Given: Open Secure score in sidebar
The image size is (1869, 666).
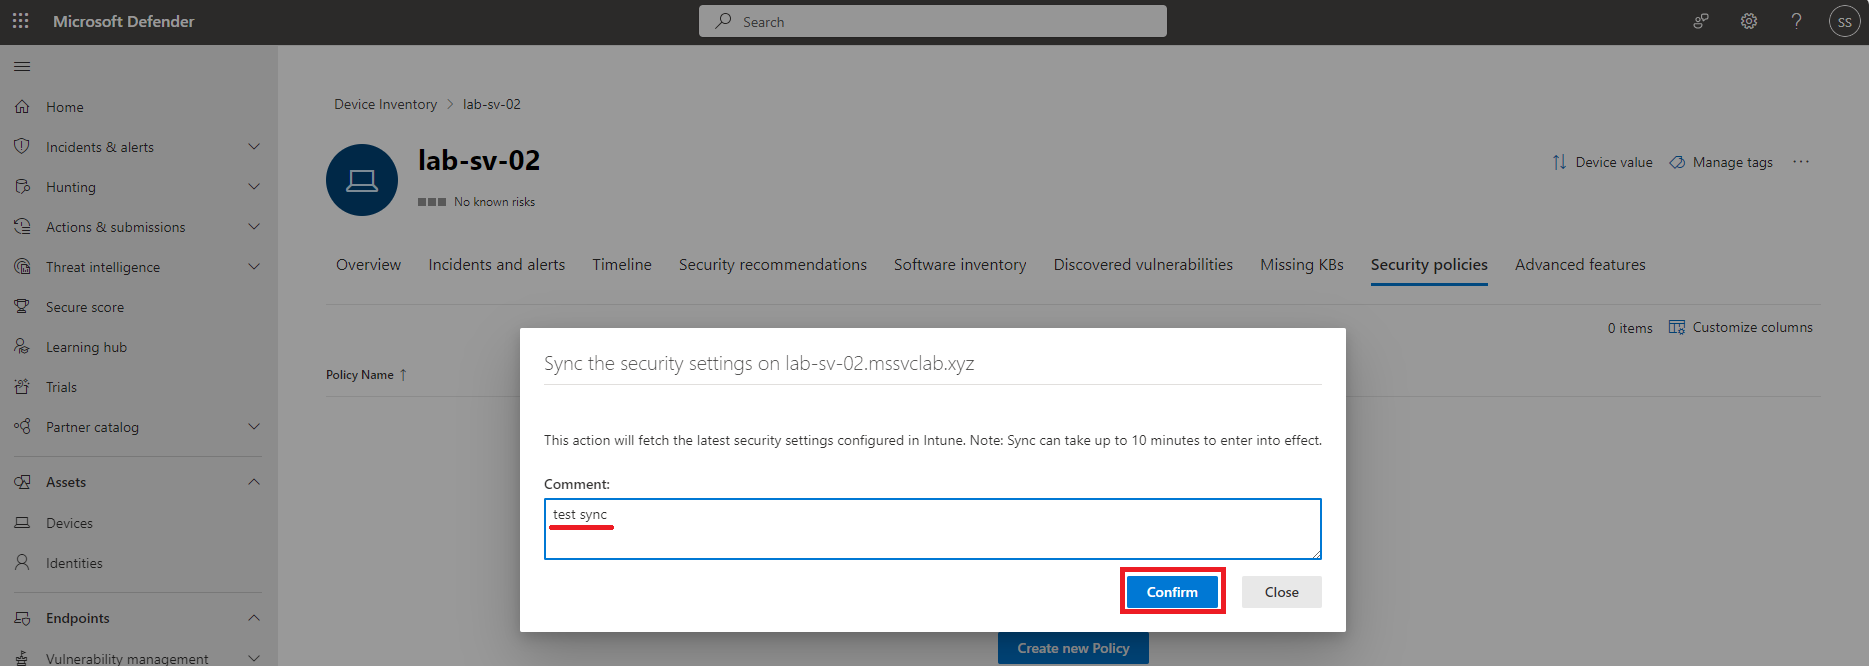Looking at the screenshot, I should pyautogui.click(x=85, y=307).
